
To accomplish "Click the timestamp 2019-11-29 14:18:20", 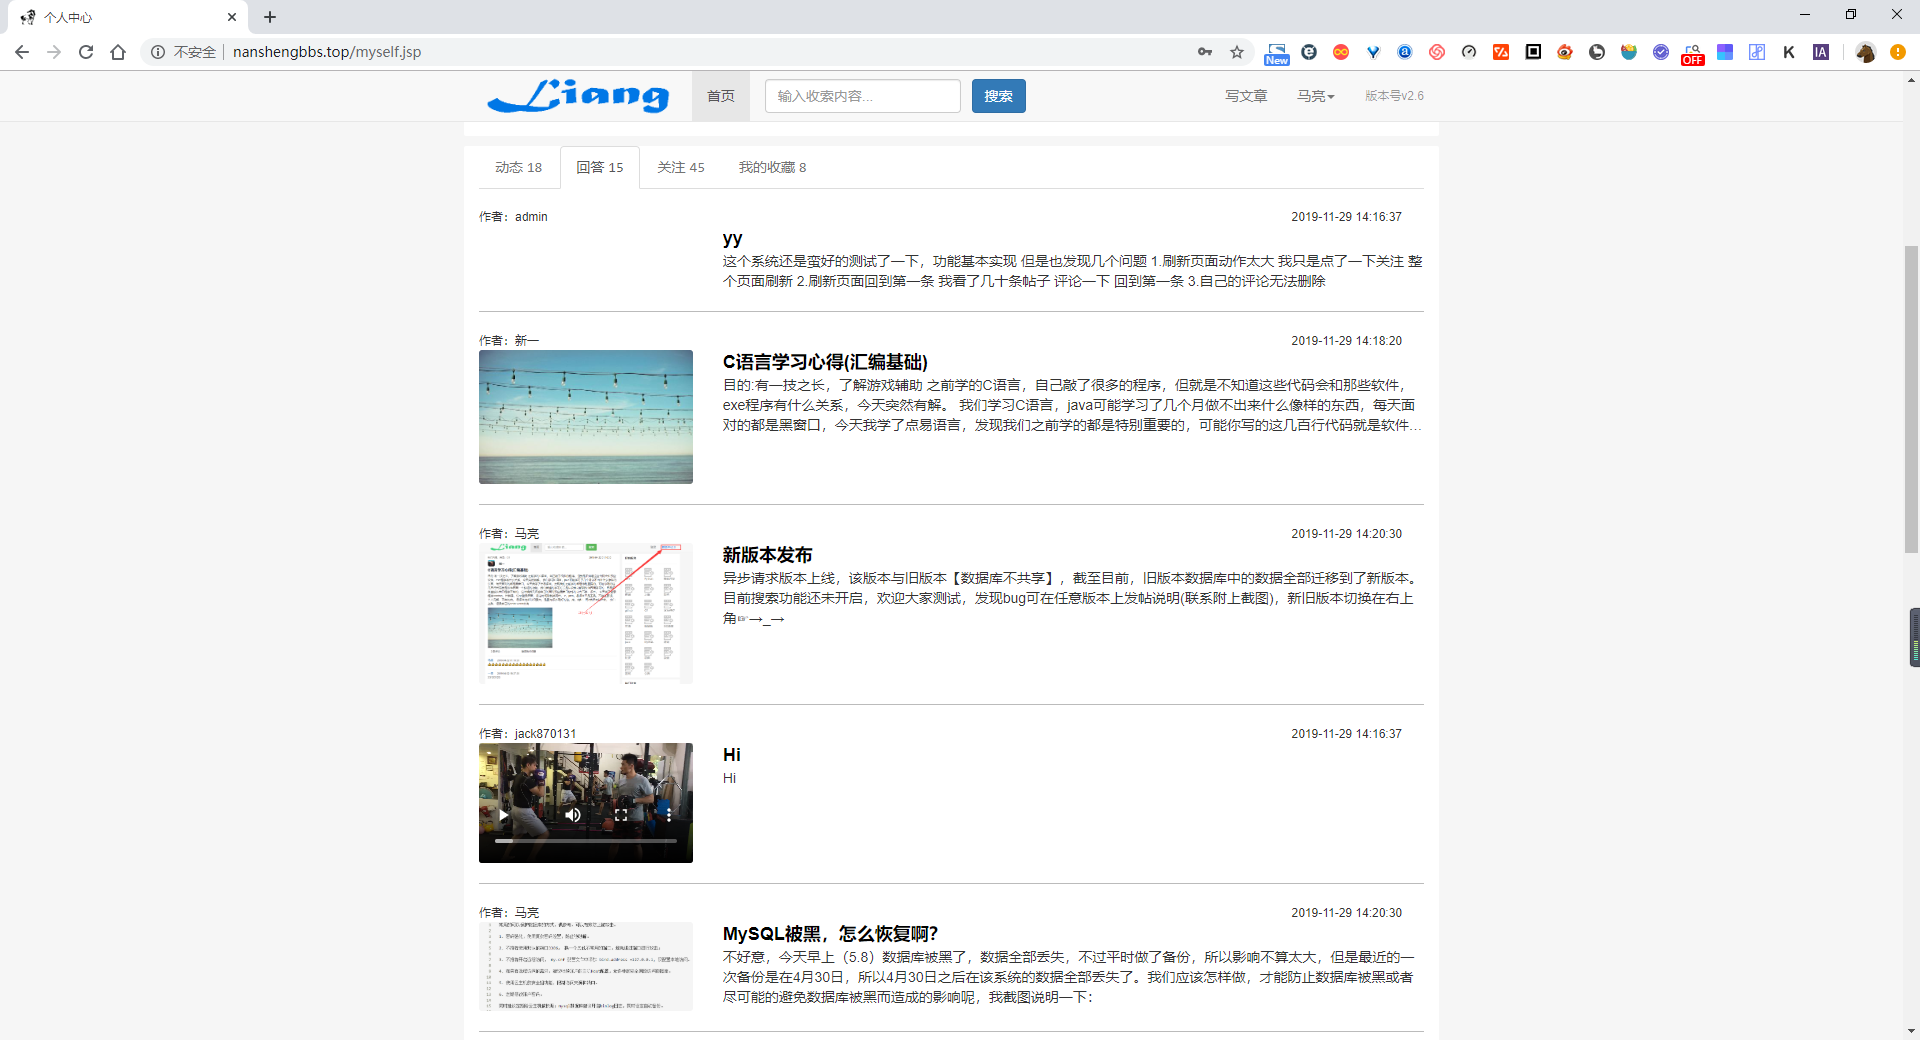I will [1346, 341].
